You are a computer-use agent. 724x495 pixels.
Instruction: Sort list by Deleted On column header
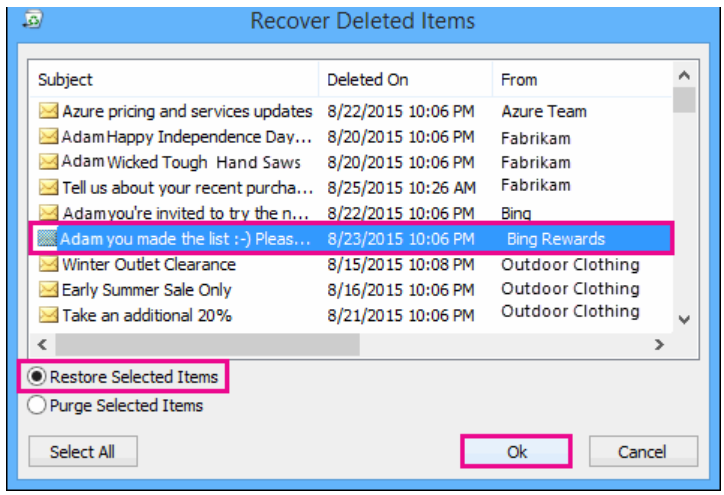[x=405, y=79]
